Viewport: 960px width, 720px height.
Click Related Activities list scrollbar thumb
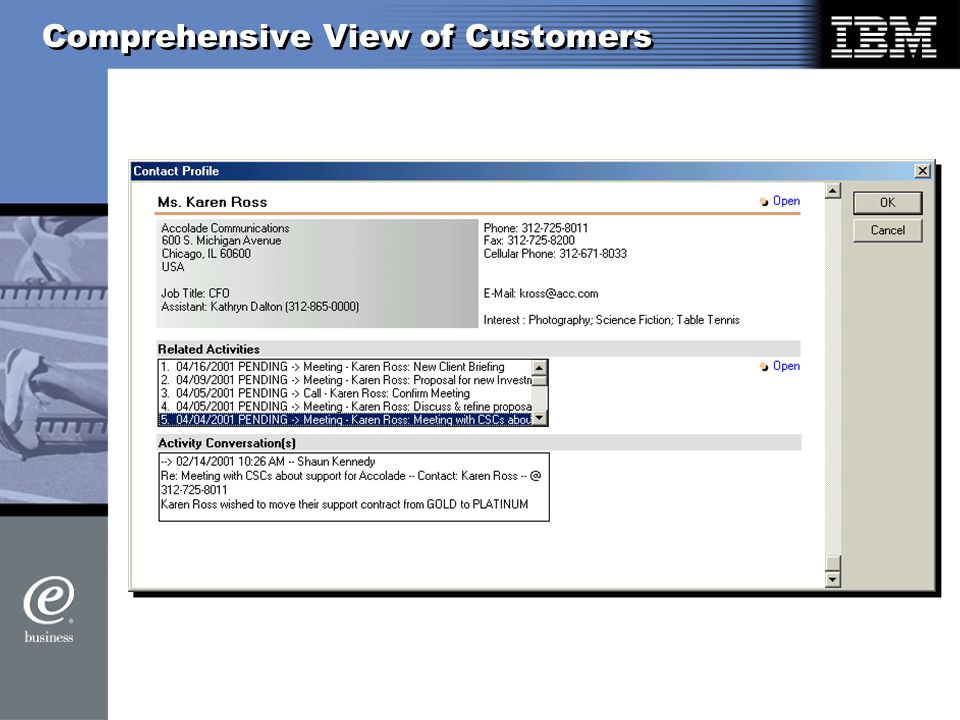[539, 381]
